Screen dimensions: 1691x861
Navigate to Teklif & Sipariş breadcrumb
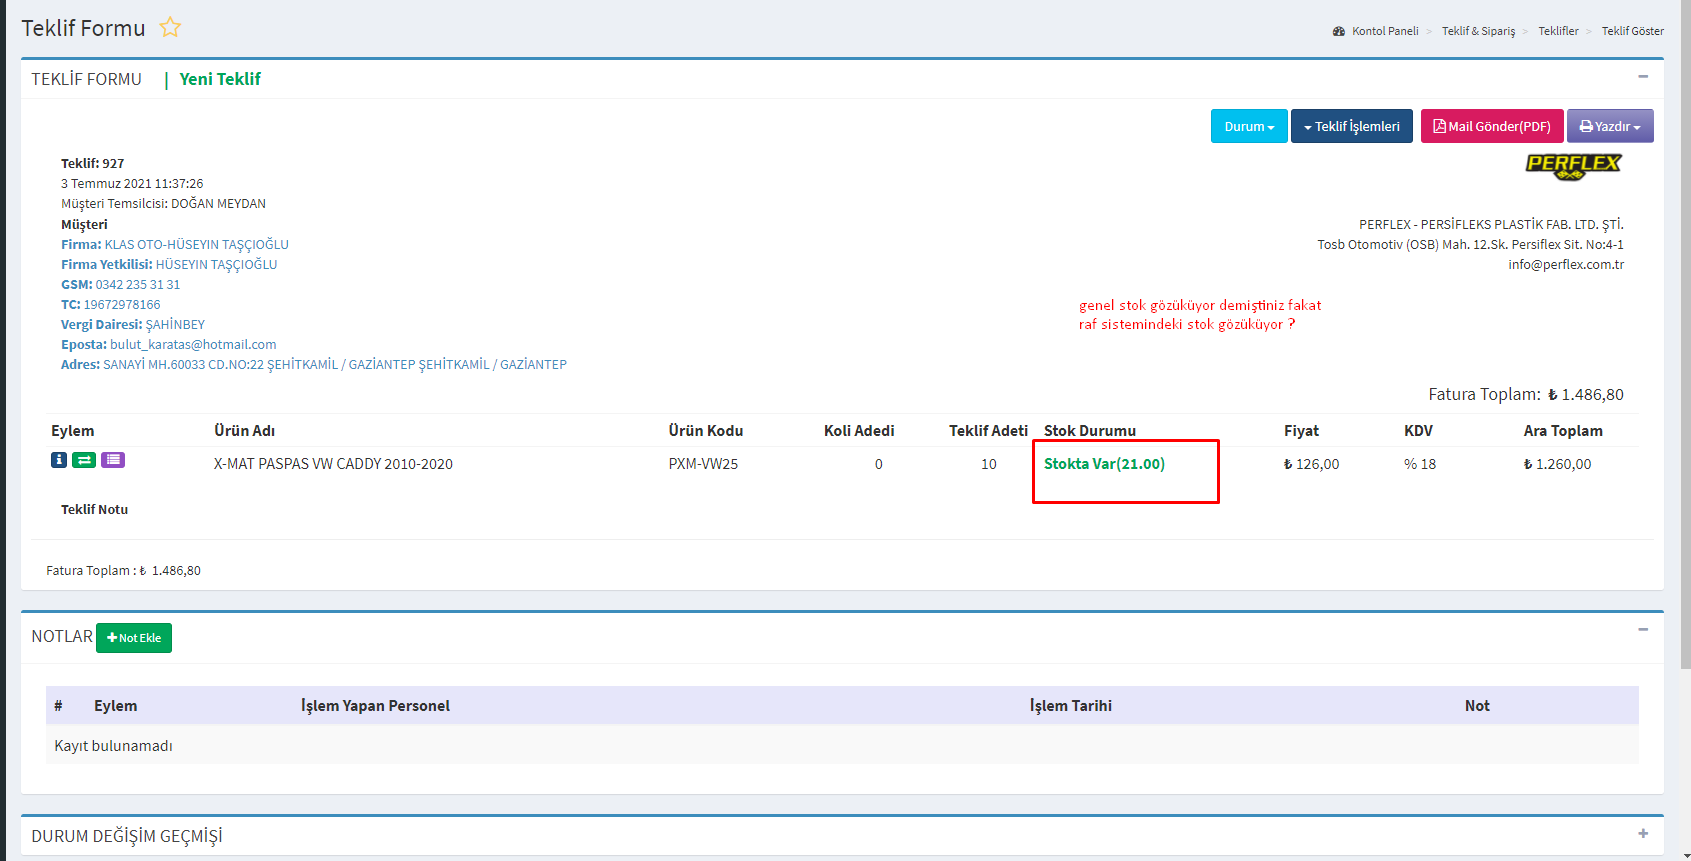click(x=1478, y=31)
